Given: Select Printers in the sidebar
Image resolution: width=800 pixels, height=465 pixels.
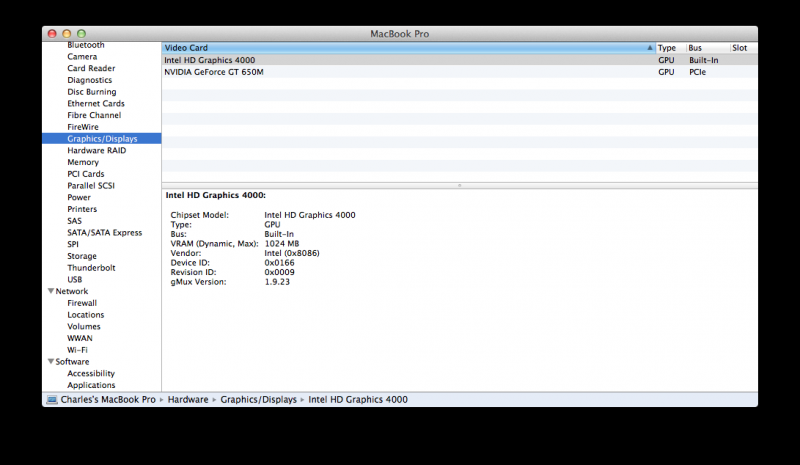Looking at the screenshot, I should click(82, 209).
